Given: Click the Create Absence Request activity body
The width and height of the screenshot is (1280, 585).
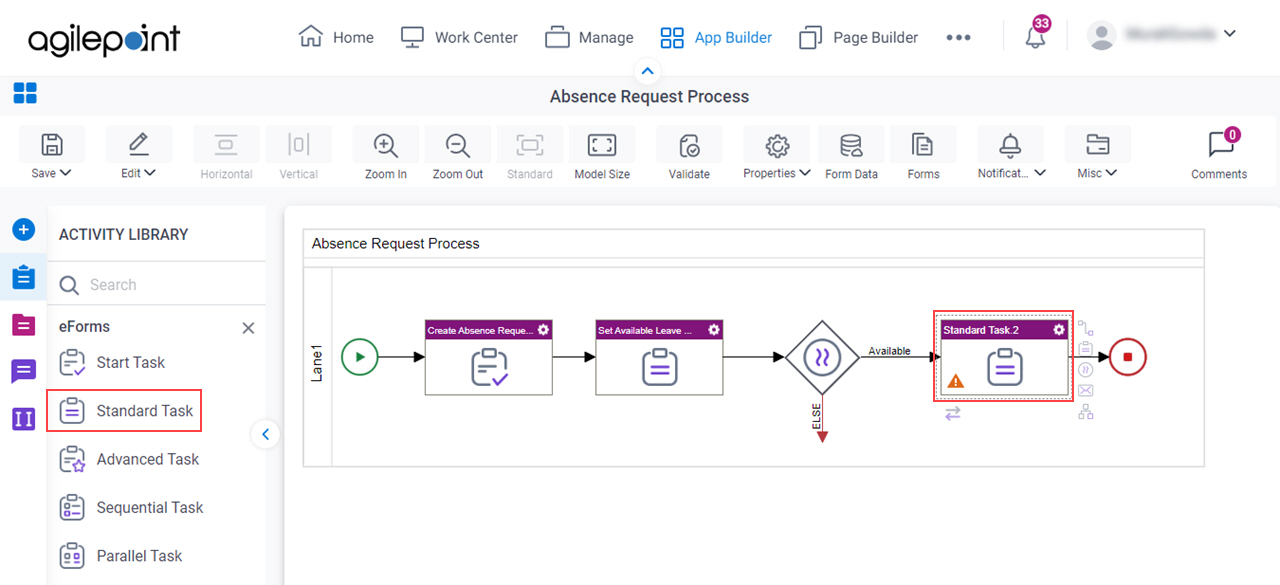Looking at the screenshot, I should (489, 367).
